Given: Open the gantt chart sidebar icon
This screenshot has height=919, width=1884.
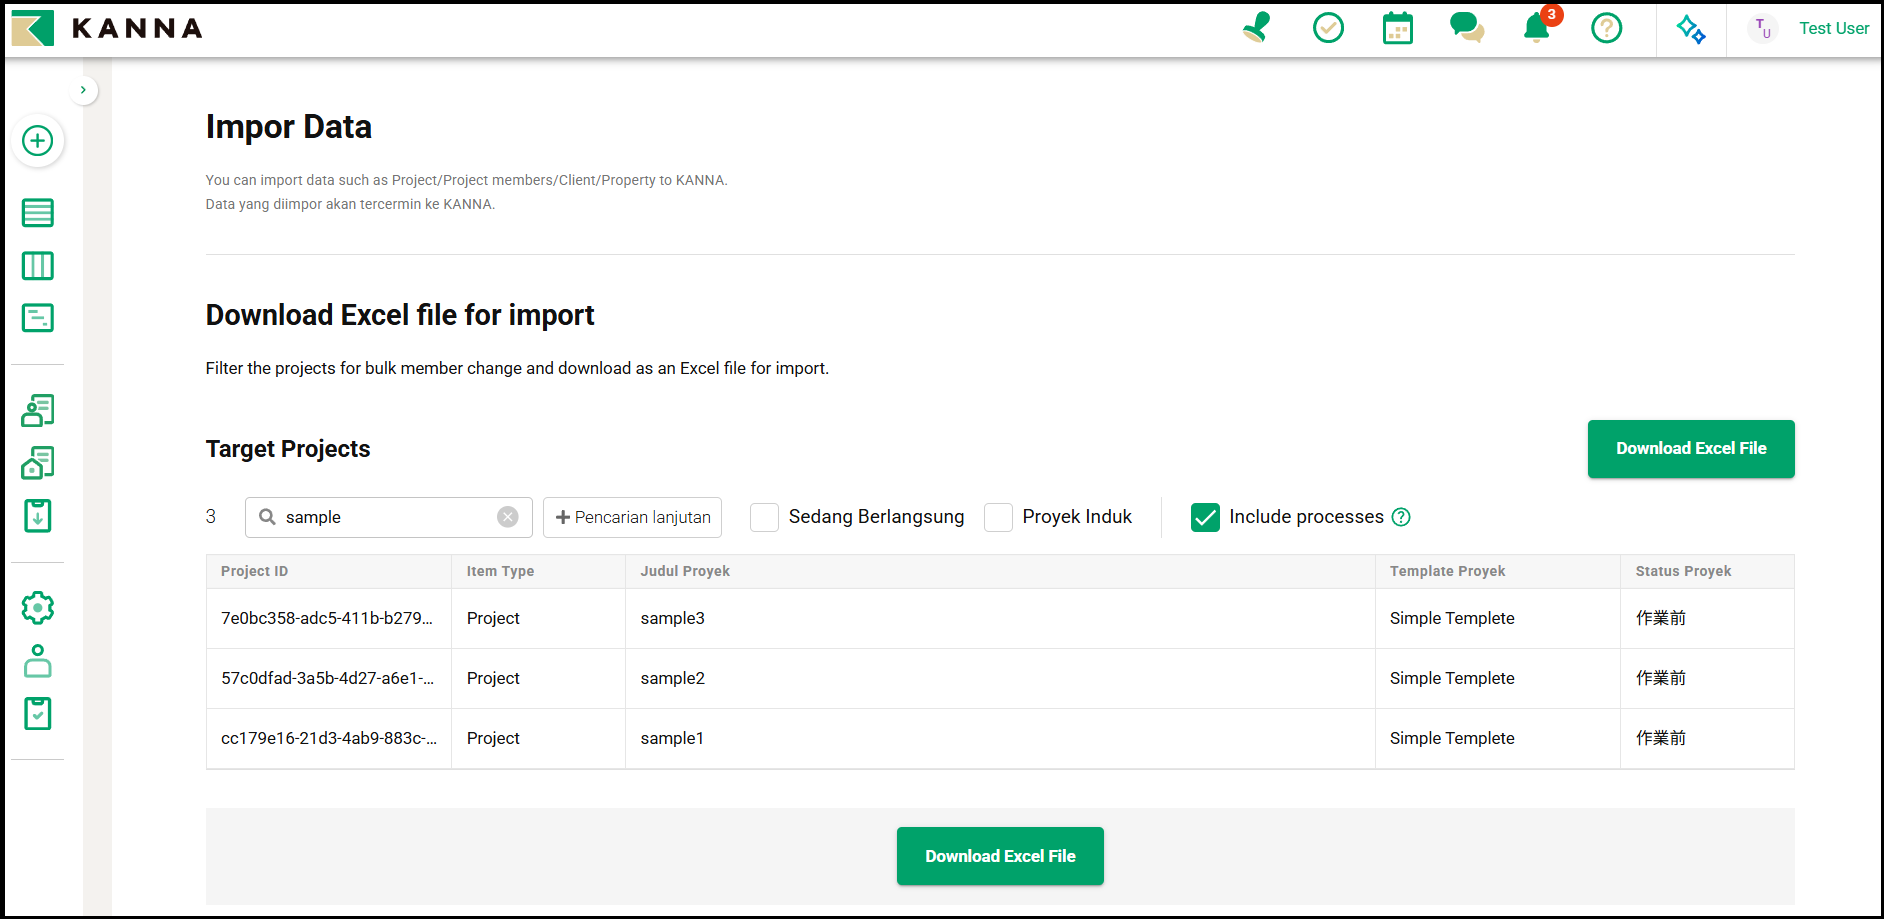Looking at the screenshot, I should (x=38, y=318).
